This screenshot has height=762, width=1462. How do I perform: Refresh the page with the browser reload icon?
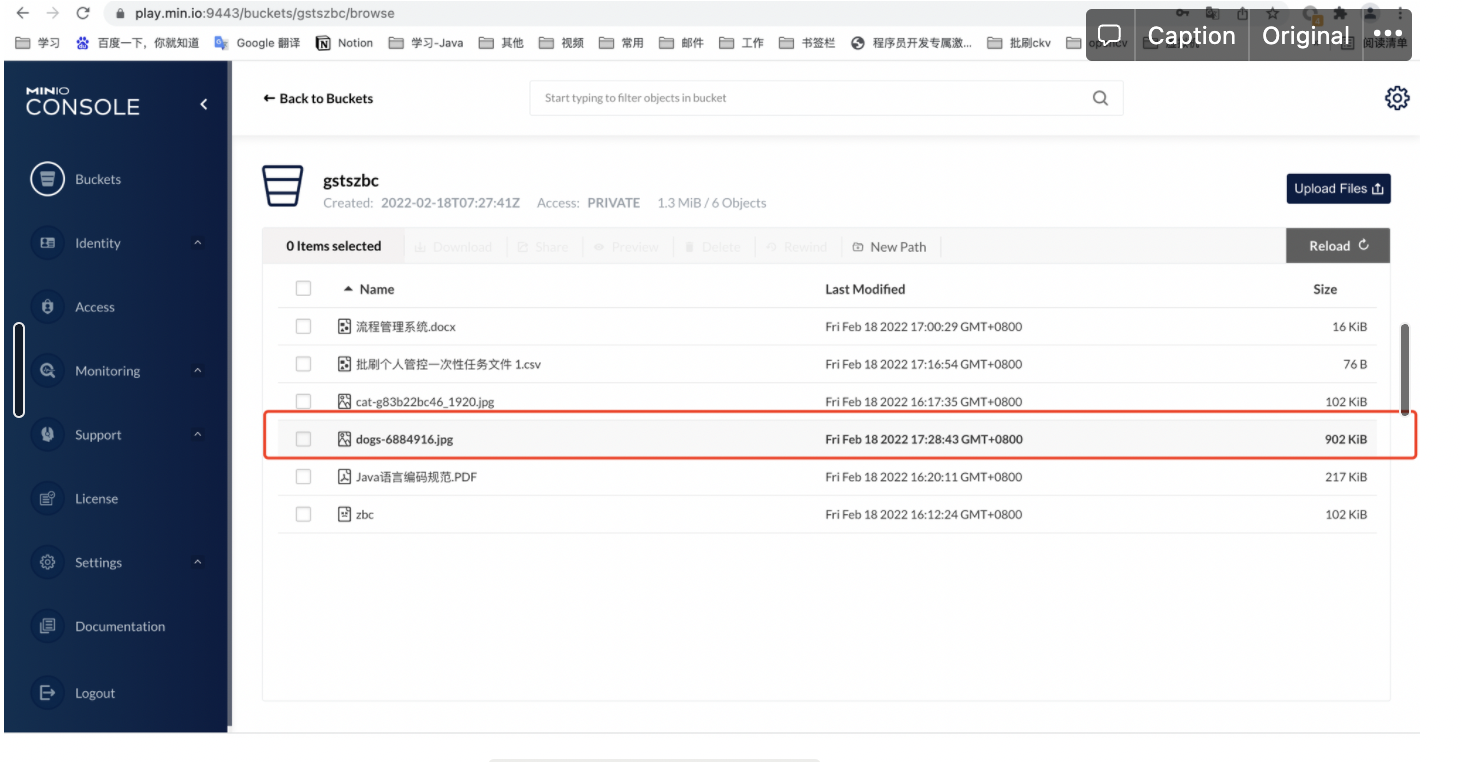pos(83,14)
